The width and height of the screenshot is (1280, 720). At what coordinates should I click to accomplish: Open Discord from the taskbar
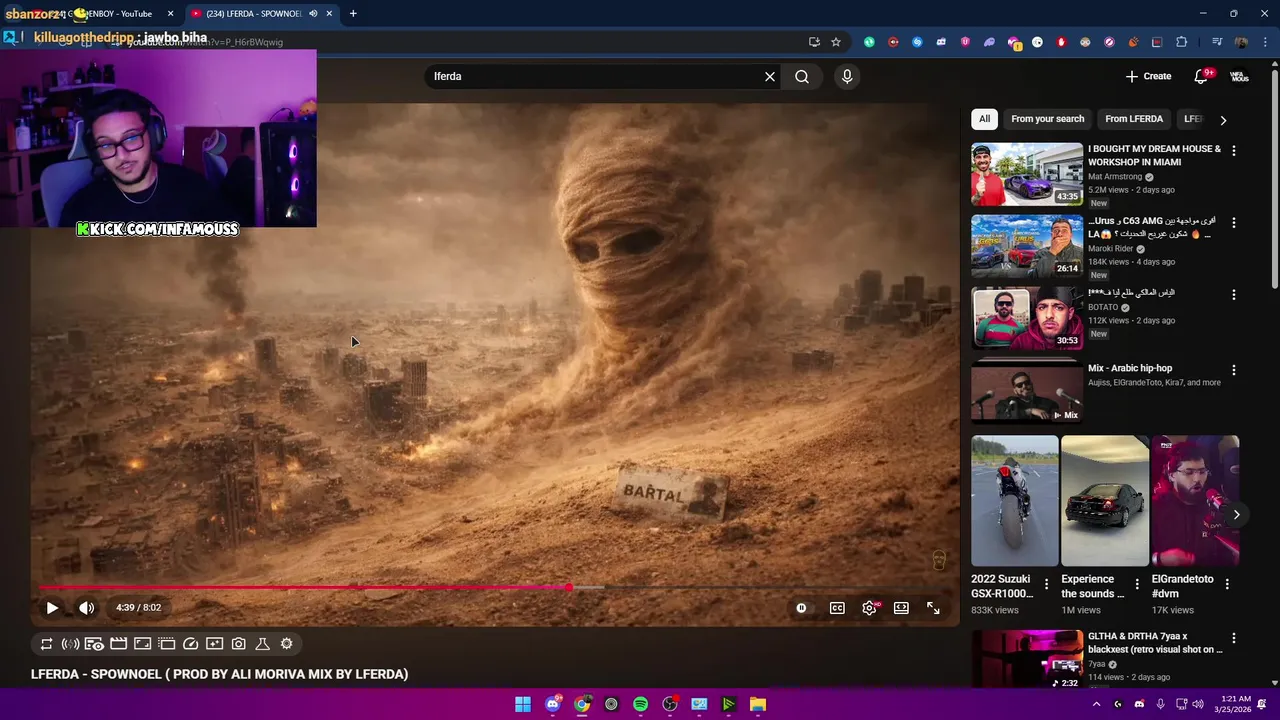click(553, 704)
